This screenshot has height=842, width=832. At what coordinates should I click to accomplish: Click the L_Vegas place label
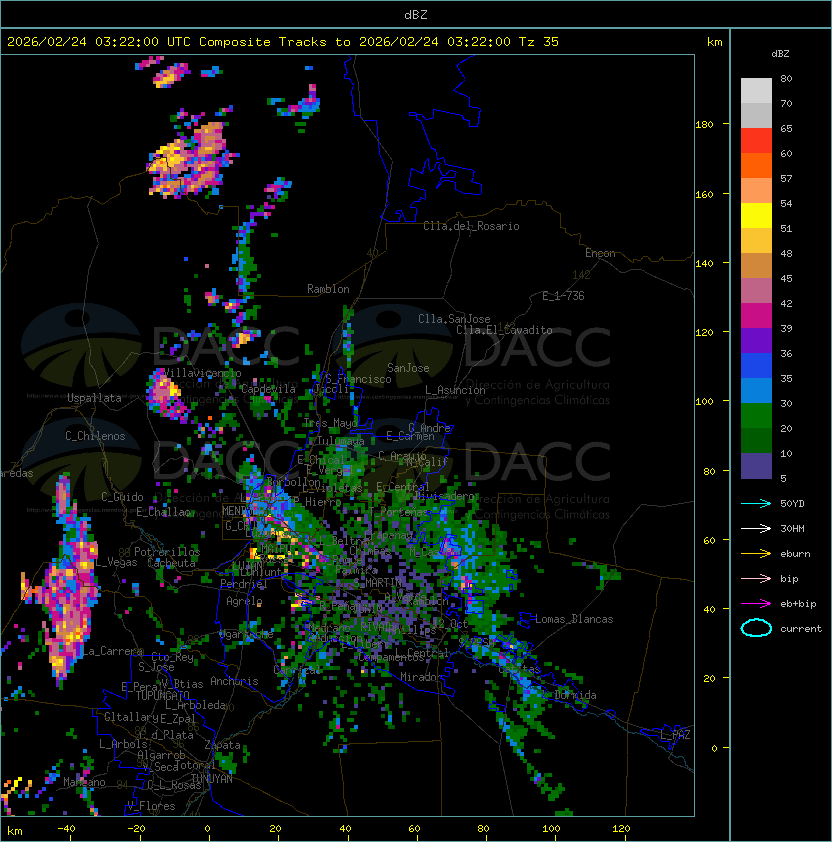pyautogui.click(x=117, y=562)
